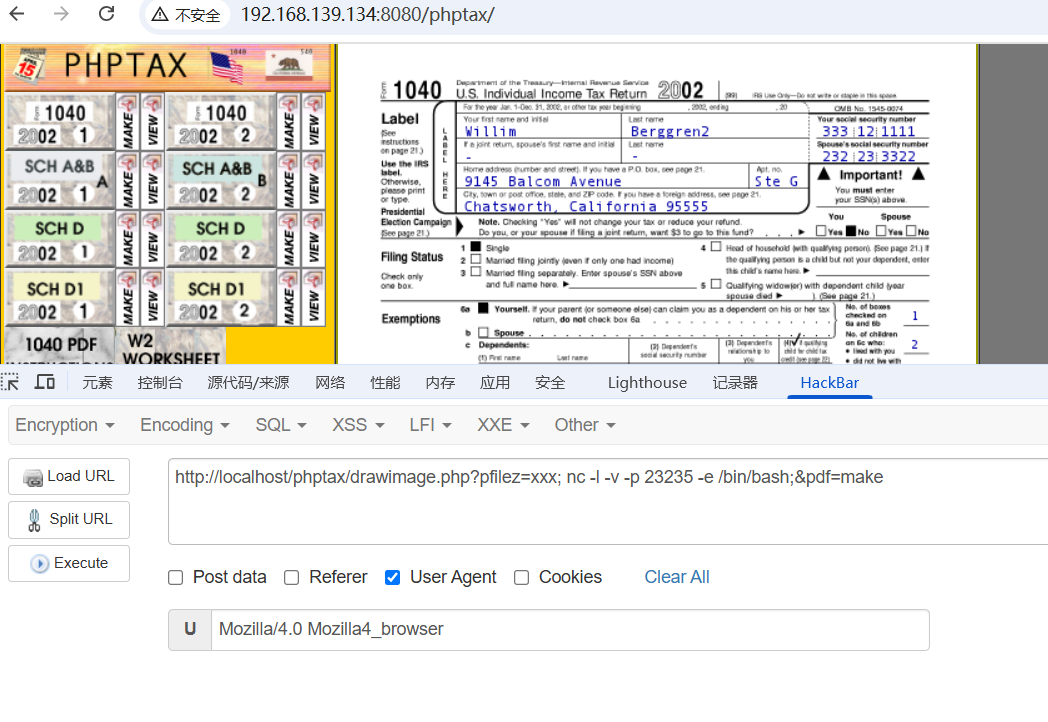
Task: Click VIEW beside SCH D form 1
Action: tap(152, 239)
